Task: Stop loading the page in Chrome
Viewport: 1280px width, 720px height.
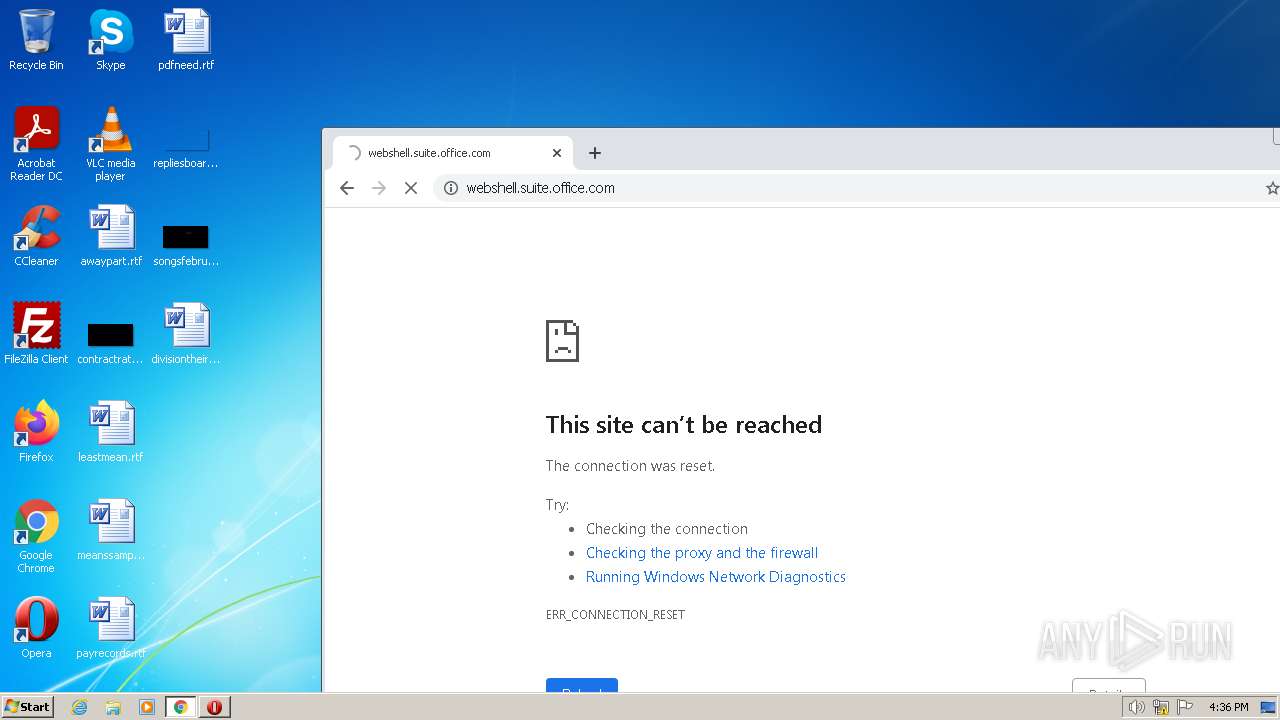Action: (x=411, y=188)
